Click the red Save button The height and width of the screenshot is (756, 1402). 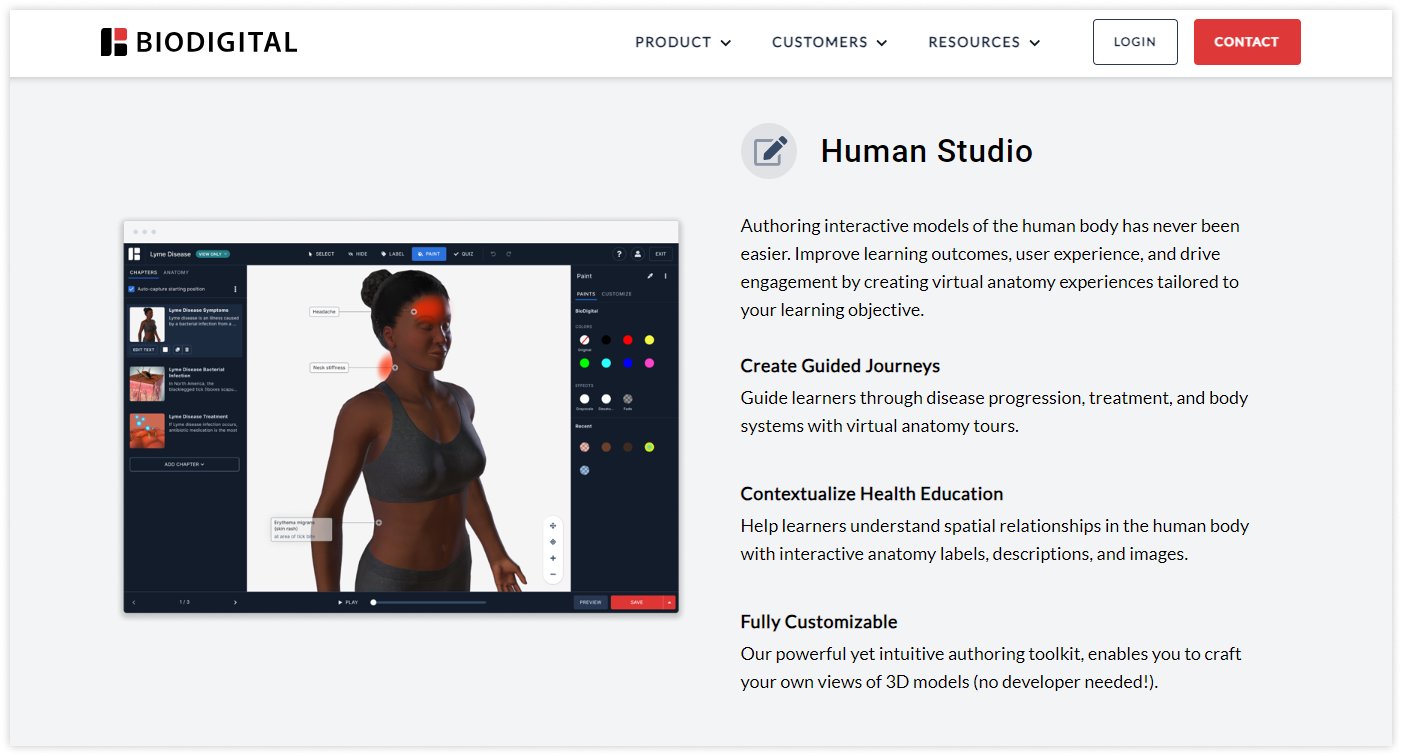pyautogui.click(x=637, y=602)
